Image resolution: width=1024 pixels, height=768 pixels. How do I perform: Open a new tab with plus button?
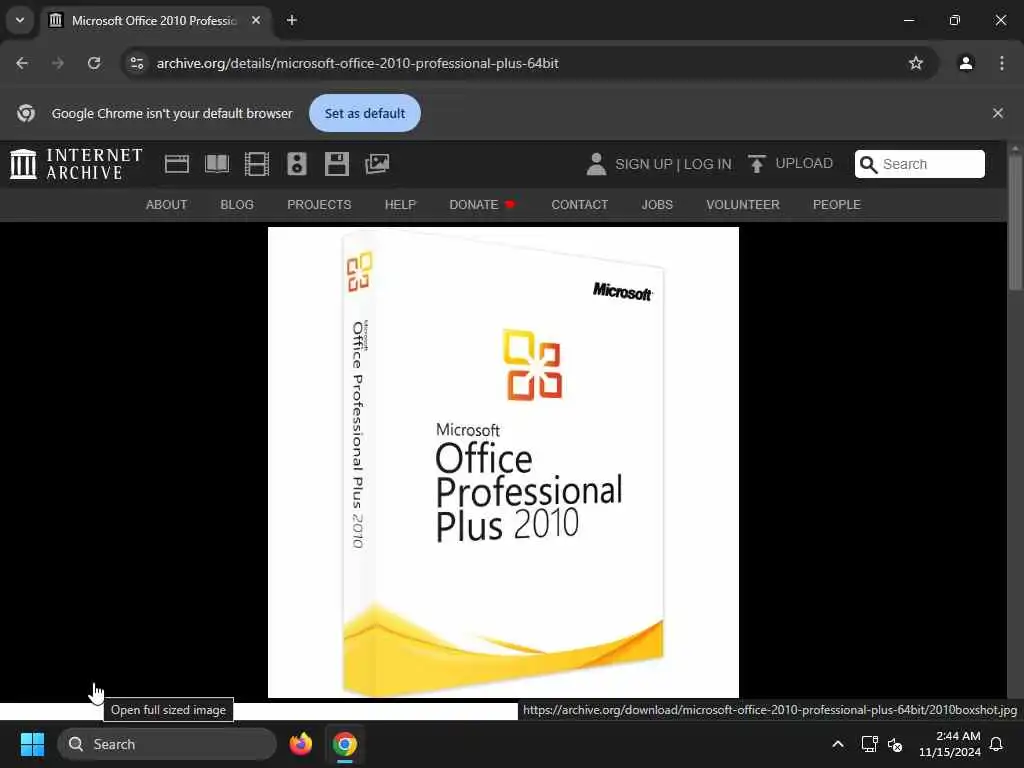click(292, 20)
